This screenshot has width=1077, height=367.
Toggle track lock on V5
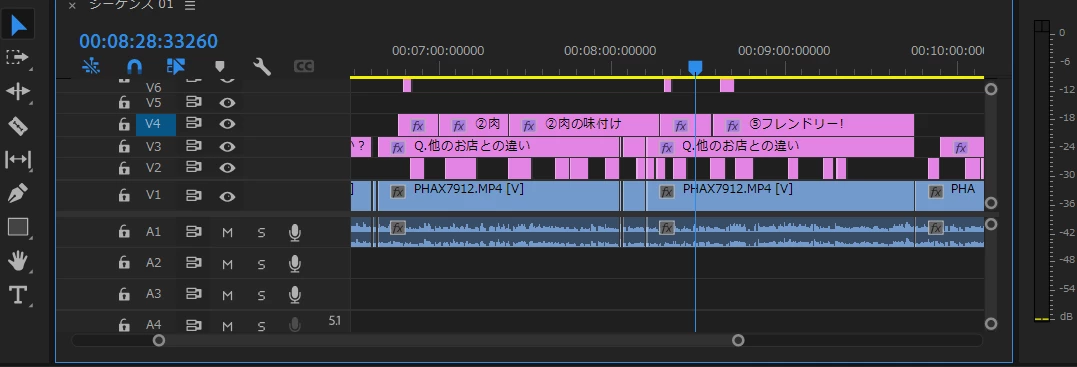(x=124, y=102)
